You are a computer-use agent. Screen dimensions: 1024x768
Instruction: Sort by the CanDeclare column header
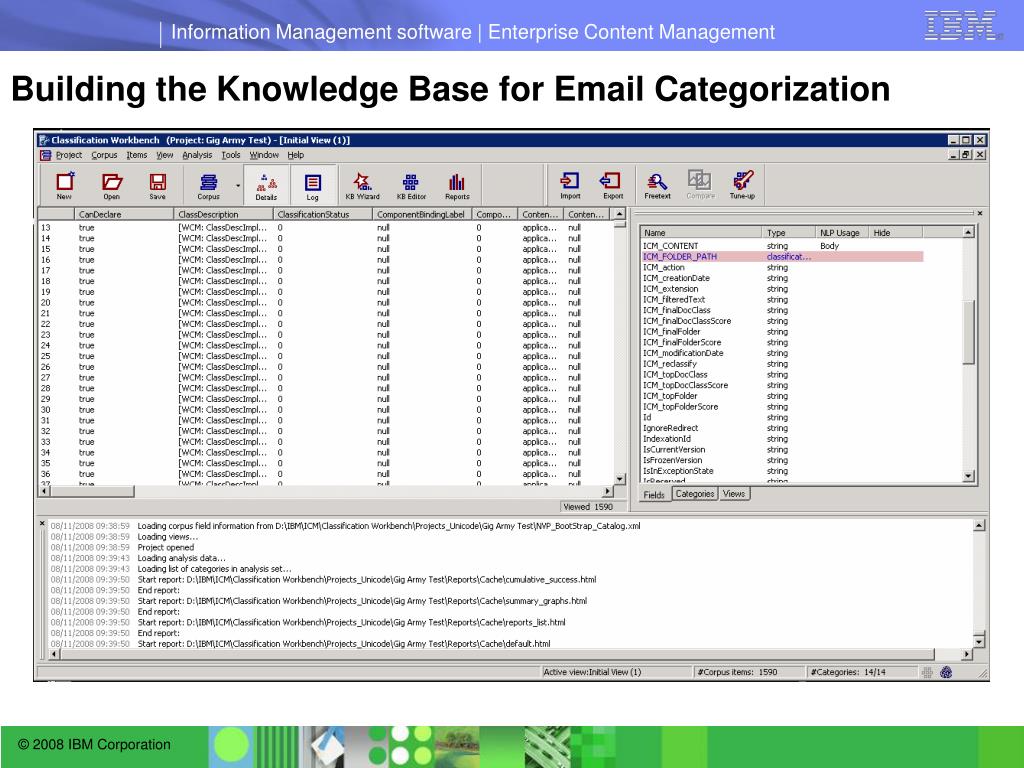[124, 214]
